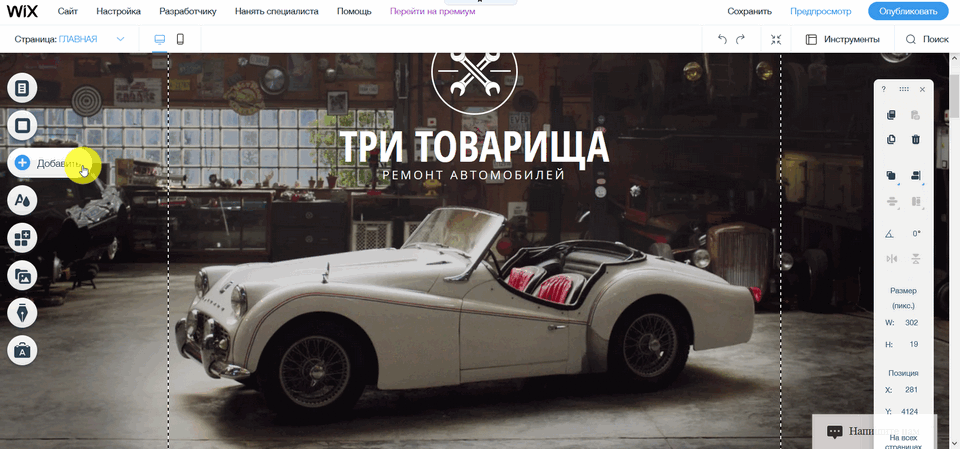The image size is (960, 449).
Task: Open the Add Apps sidebar icon
Action: (22, 238)
